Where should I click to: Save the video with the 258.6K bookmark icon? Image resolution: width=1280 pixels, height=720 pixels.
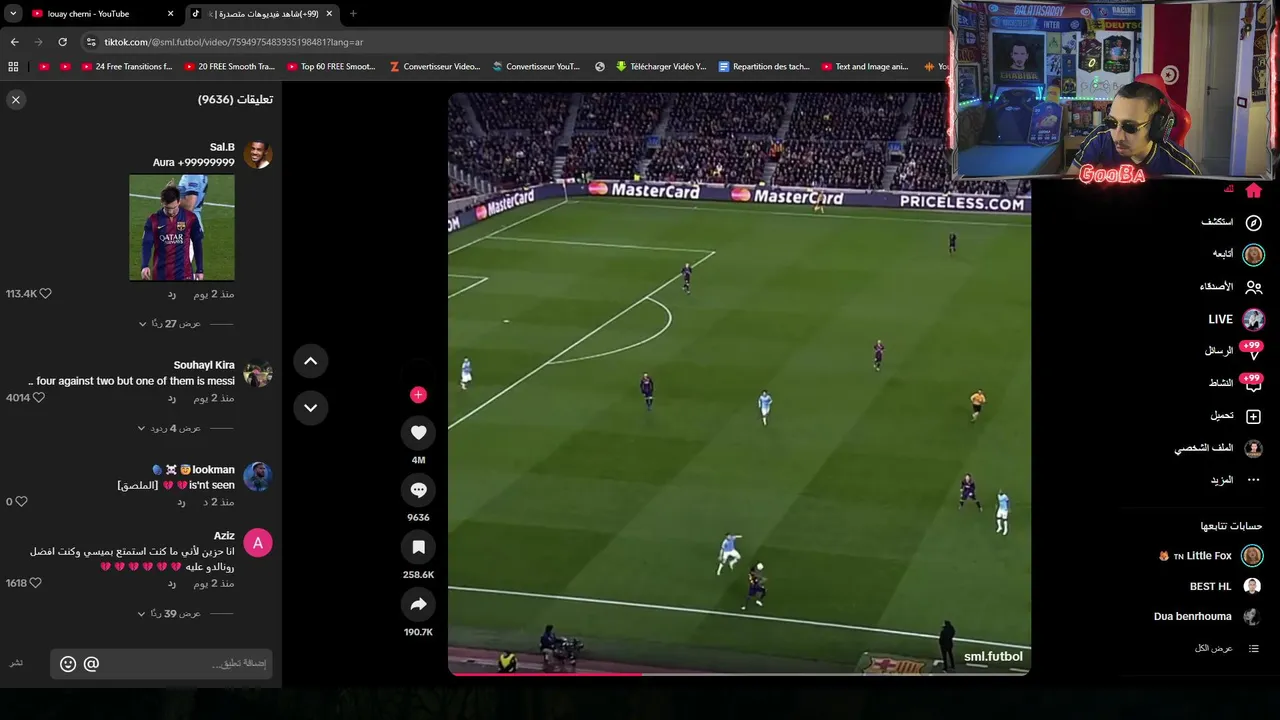(x=418, y=547)
